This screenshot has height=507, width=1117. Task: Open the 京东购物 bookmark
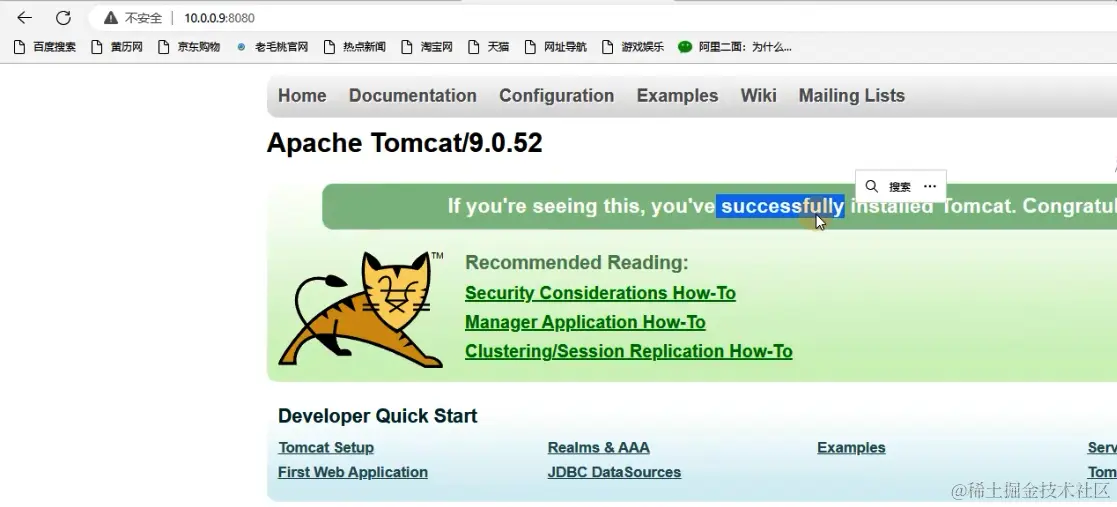[189, 47]
